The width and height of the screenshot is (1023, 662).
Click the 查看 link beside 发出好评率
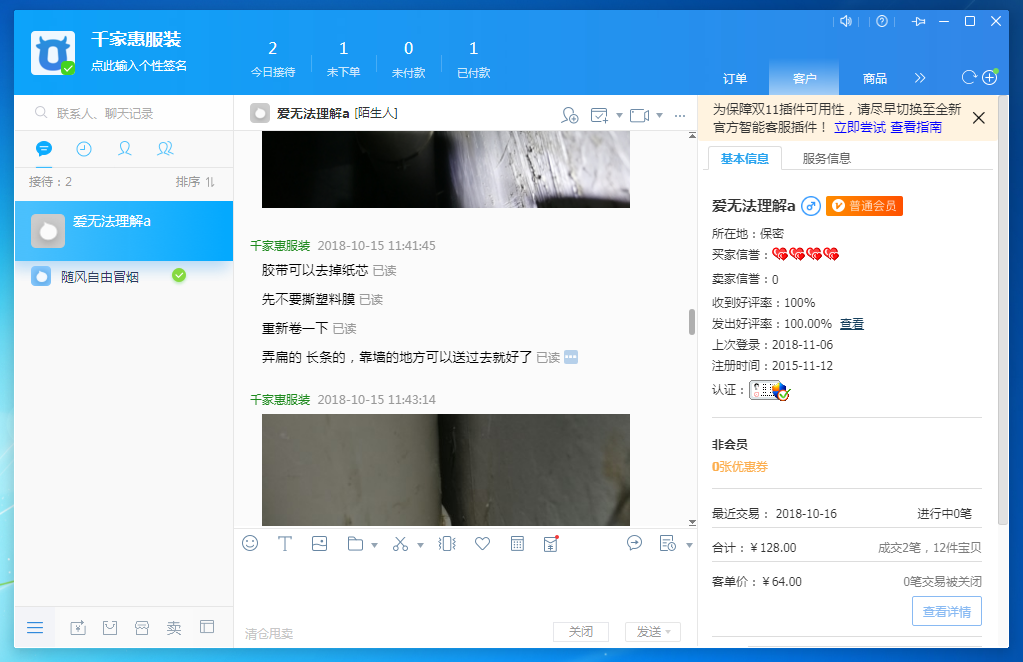click(x=851, y=323)
